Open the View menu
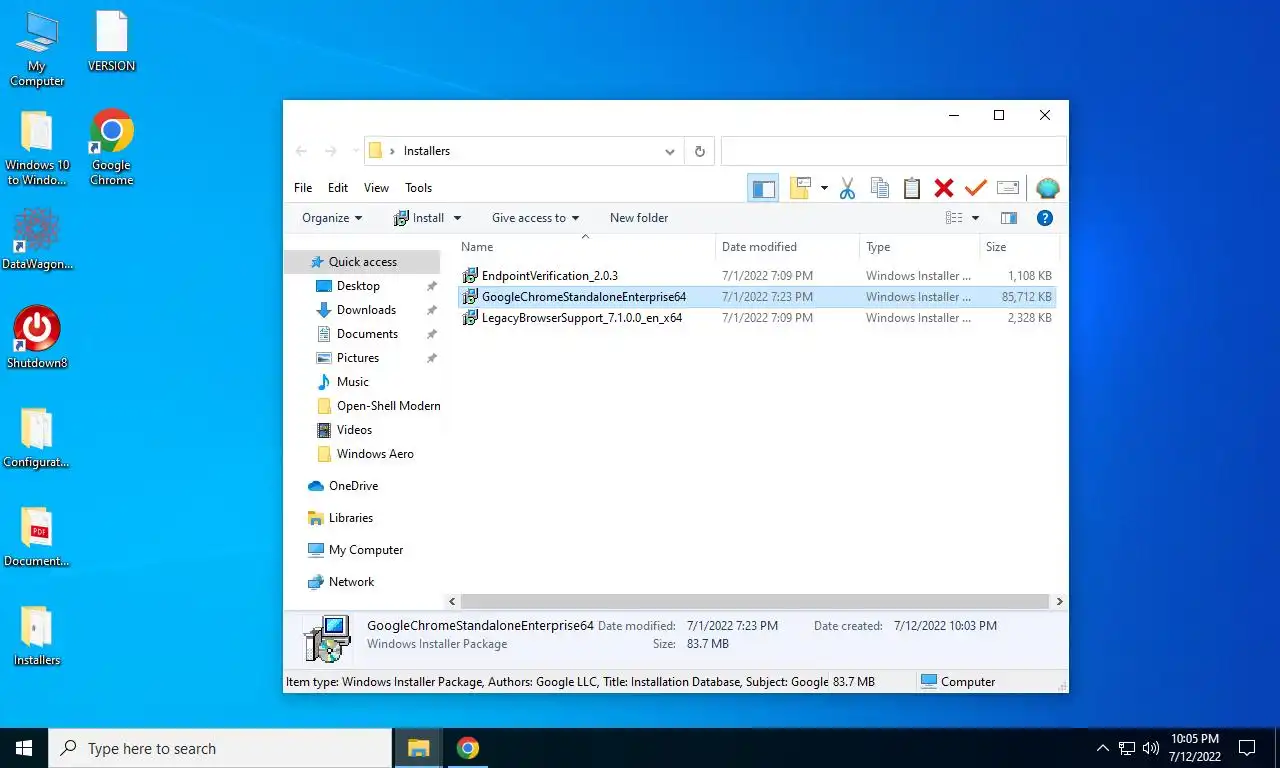The height and width of the screenshot is (768, 1280). (376, 188)
